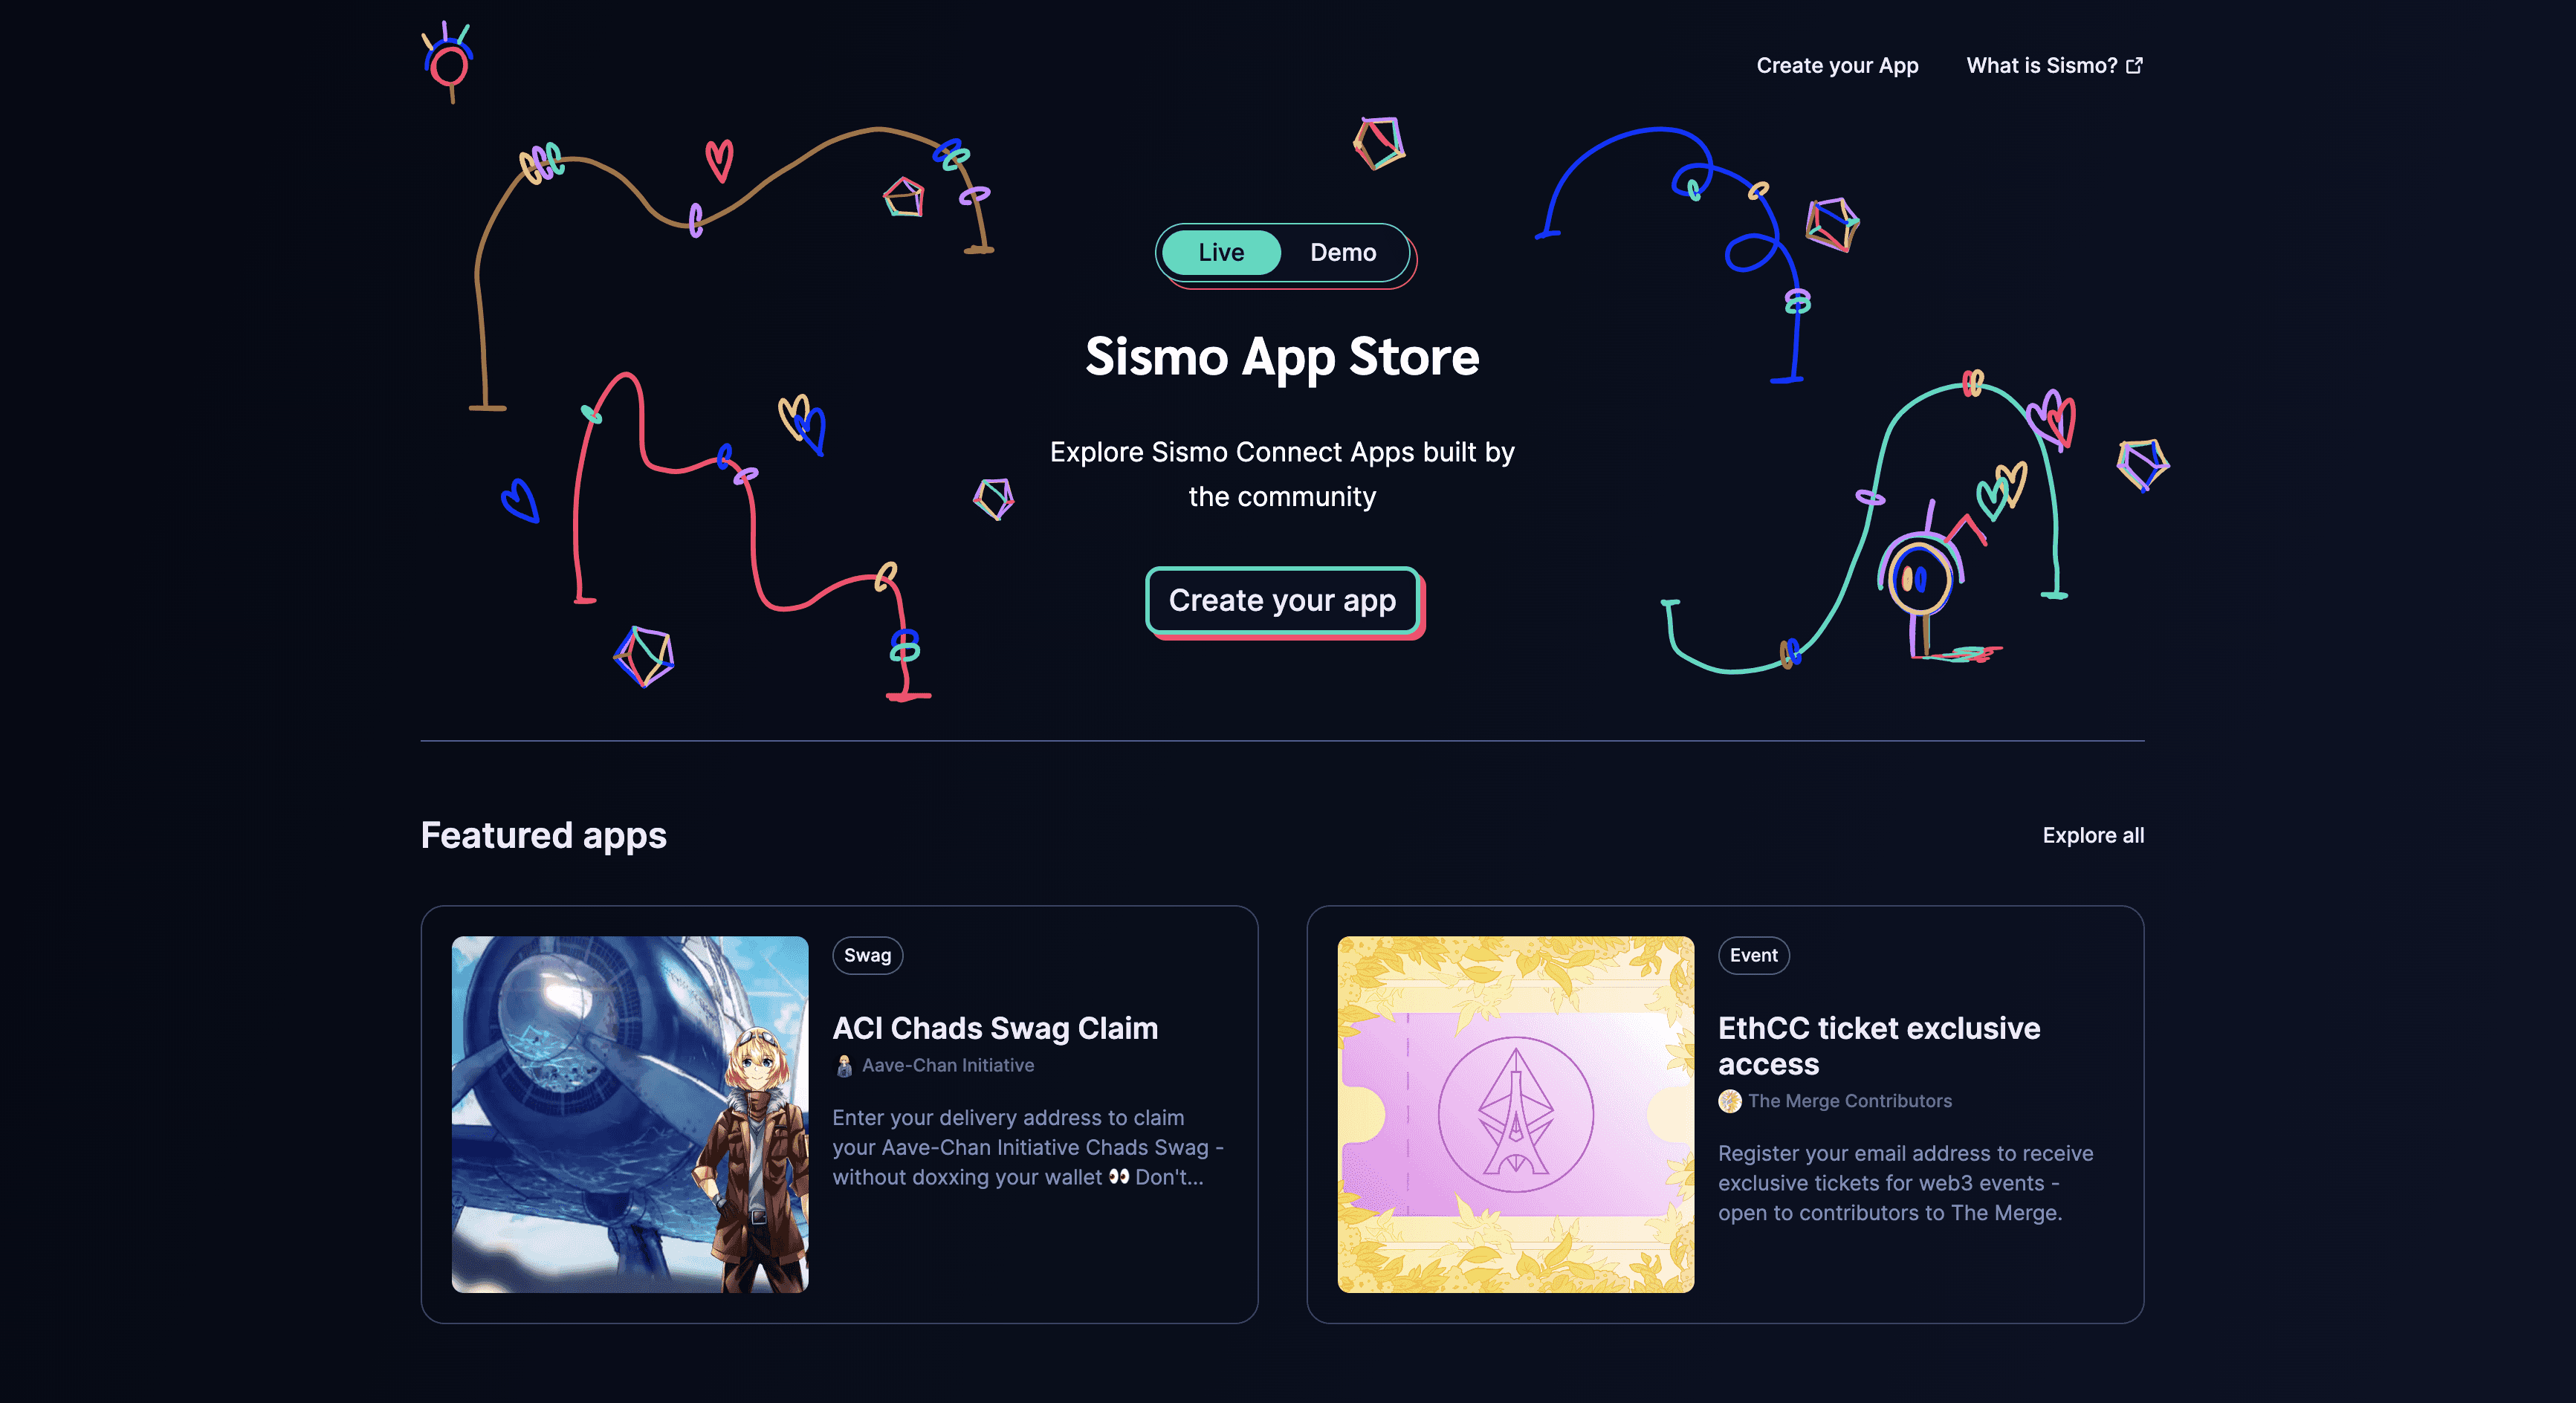Open EthCC ticket exclusive access title

[1879, 1046]
